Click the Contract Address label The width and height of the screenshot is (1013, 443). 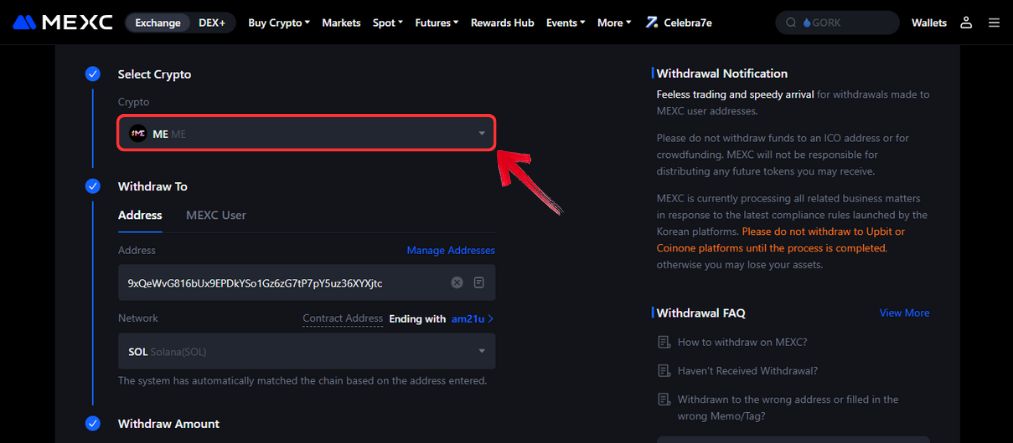coord(343,318)
